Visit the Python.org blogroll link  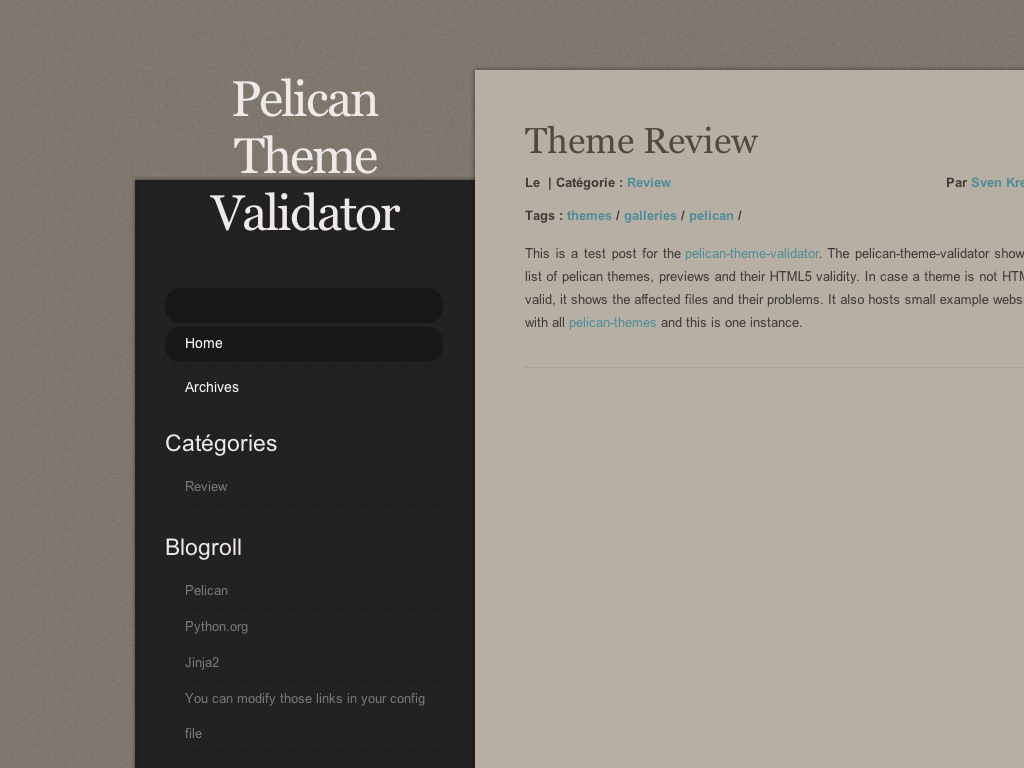point(216,626)
